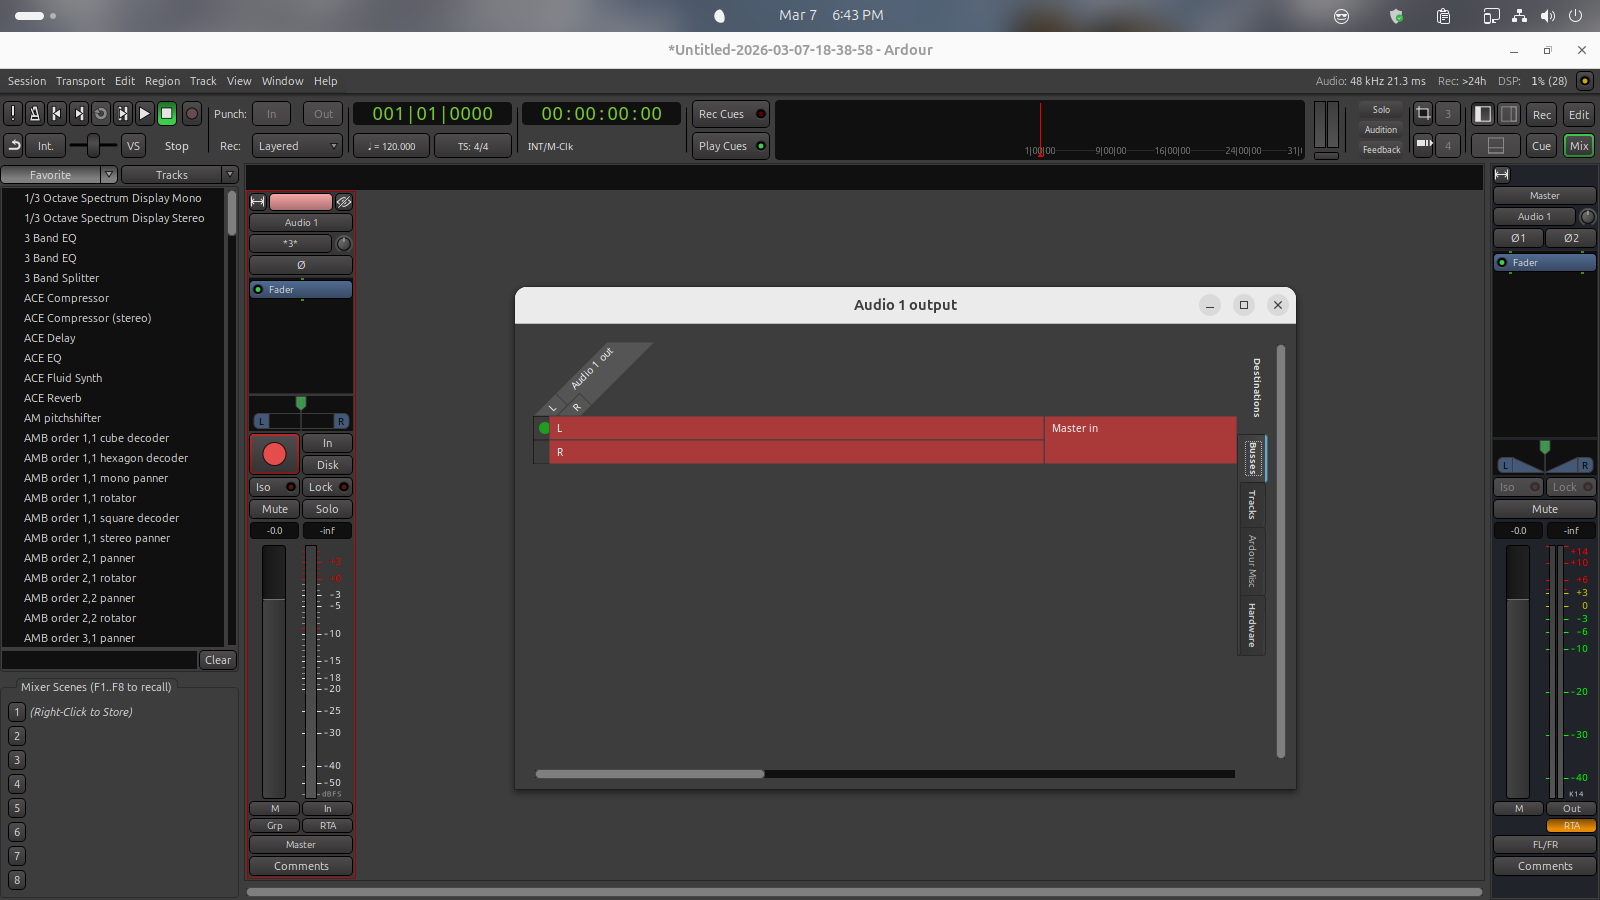Hide the Audio 1 strip with eye icon
The height and width of the screenshot is (900, 1600).
(344, 202)
